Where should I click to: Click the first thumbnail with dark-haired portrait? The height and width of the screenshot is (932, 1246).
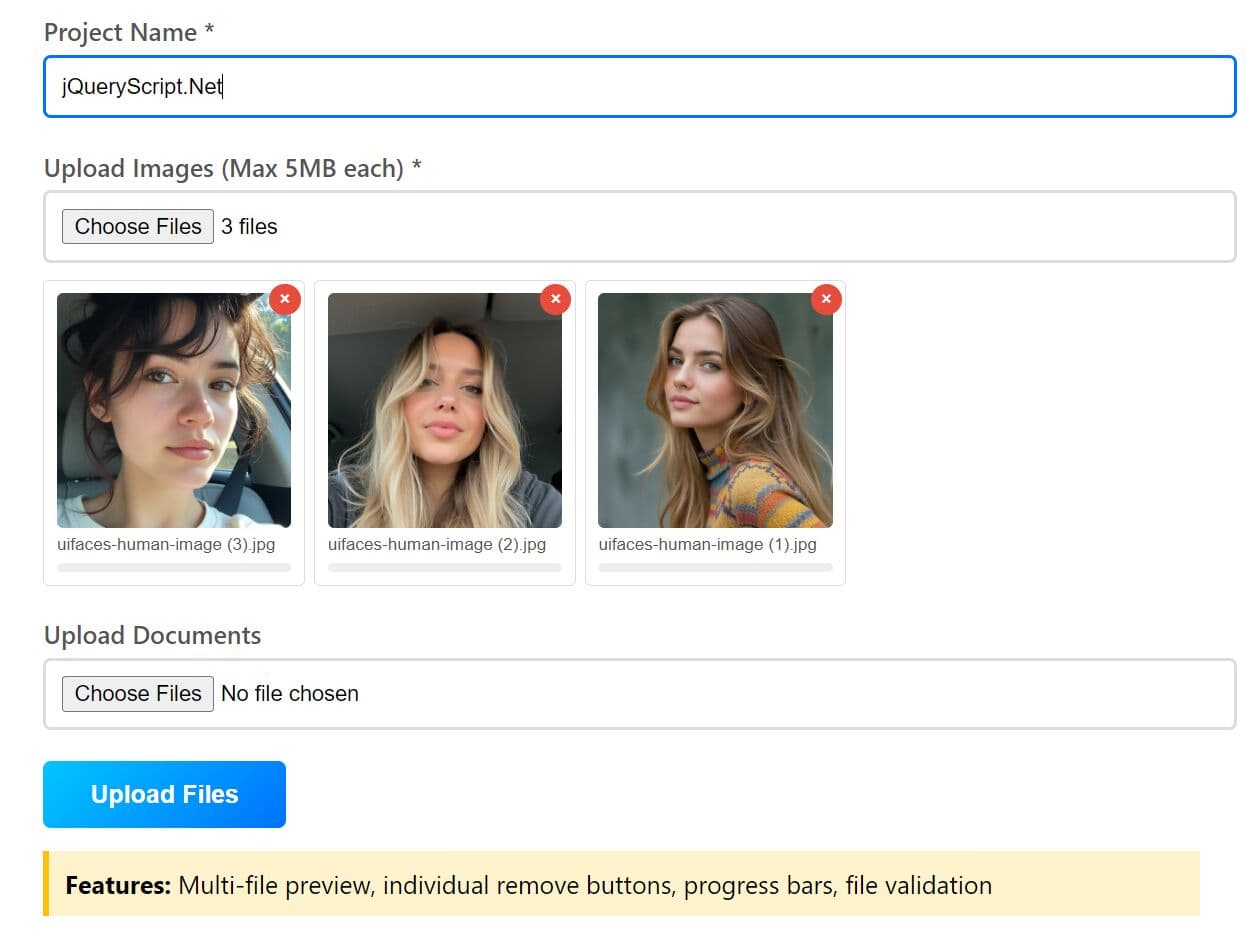pyautogui.click(x=174, y=410)
